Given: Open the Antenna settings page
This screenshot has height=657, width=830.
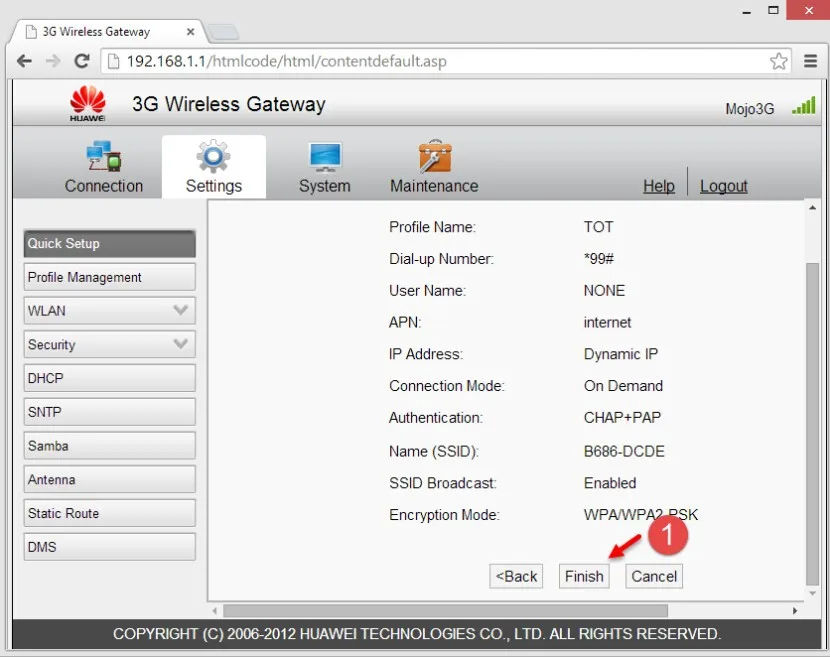Looking at the screenshot, I should coord(110,479).
